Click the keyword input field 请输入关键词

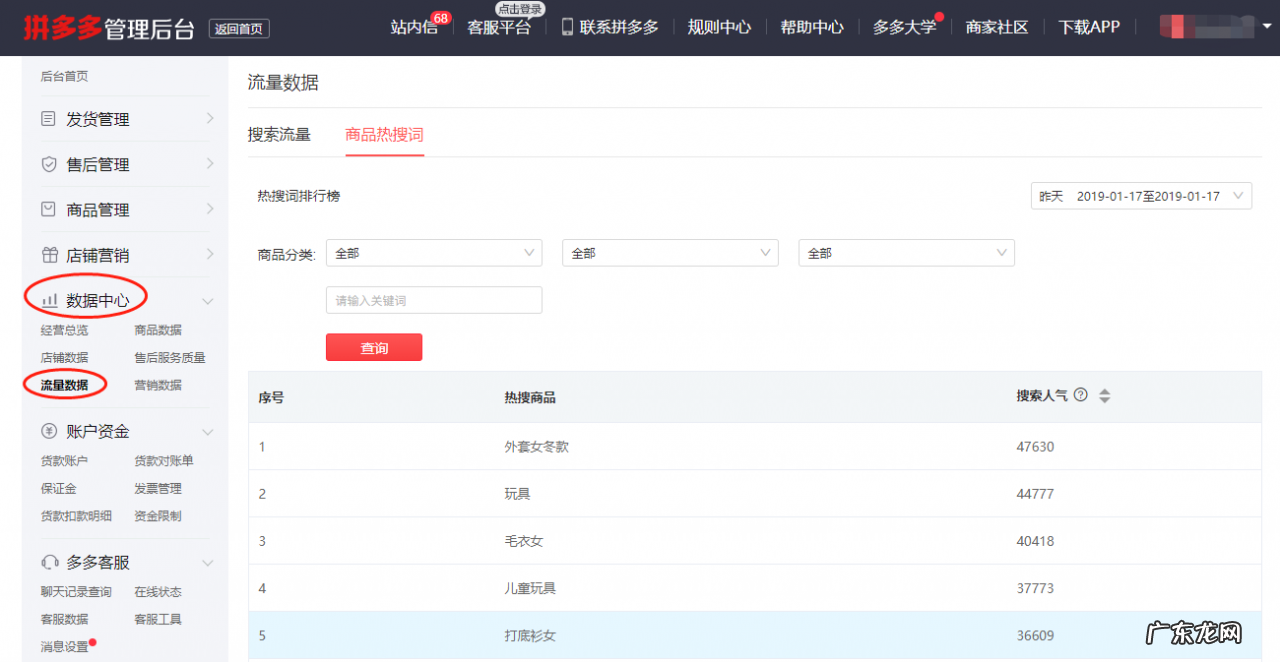pos(434,299)
